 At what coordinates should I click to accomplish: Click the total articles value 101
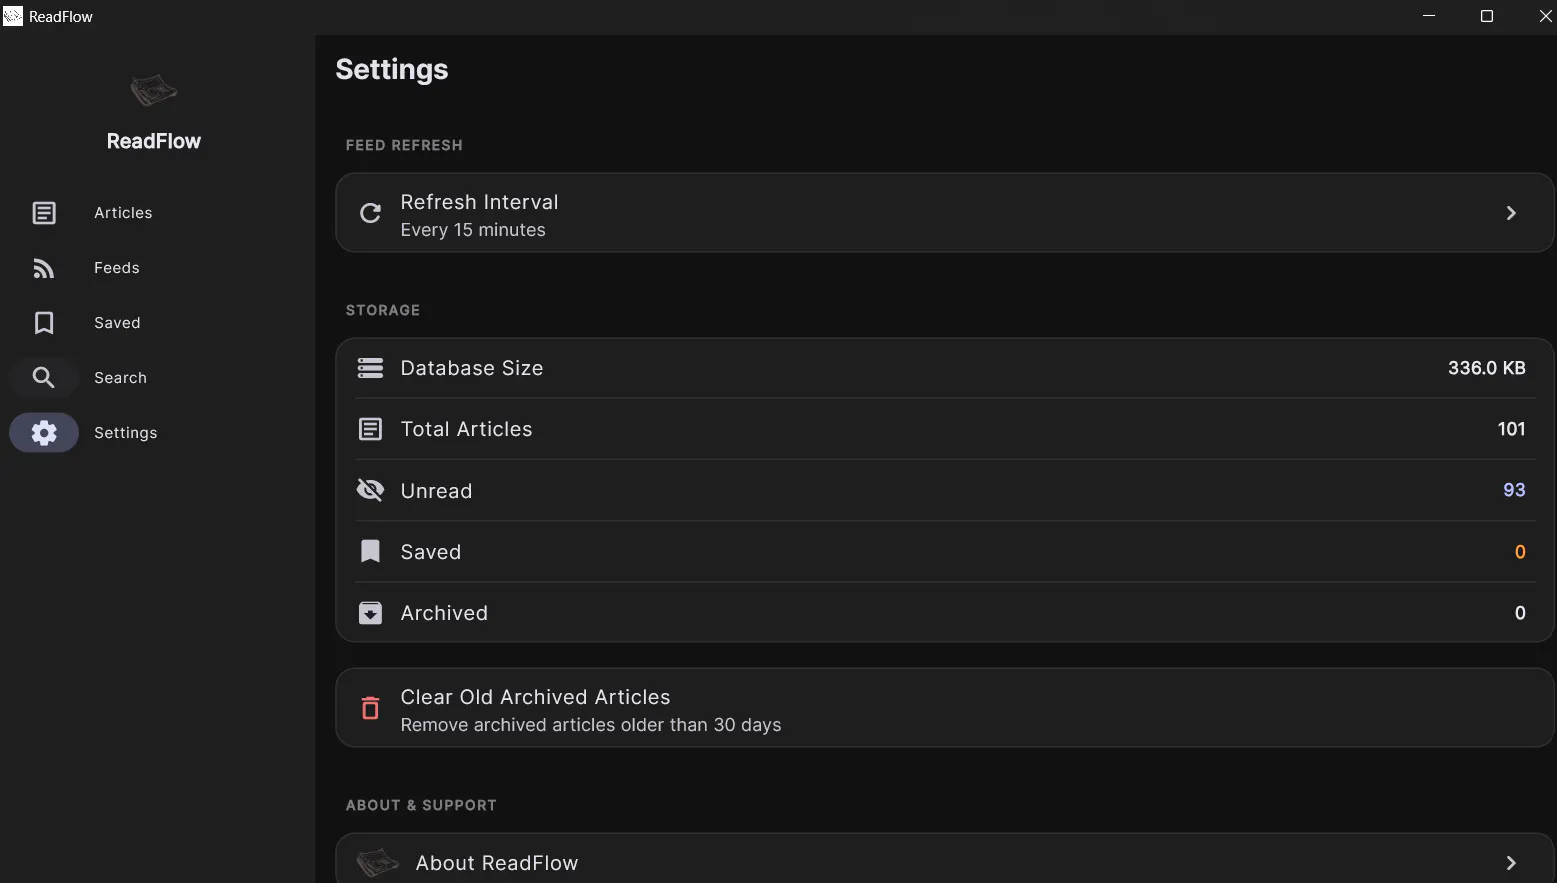1511,429
